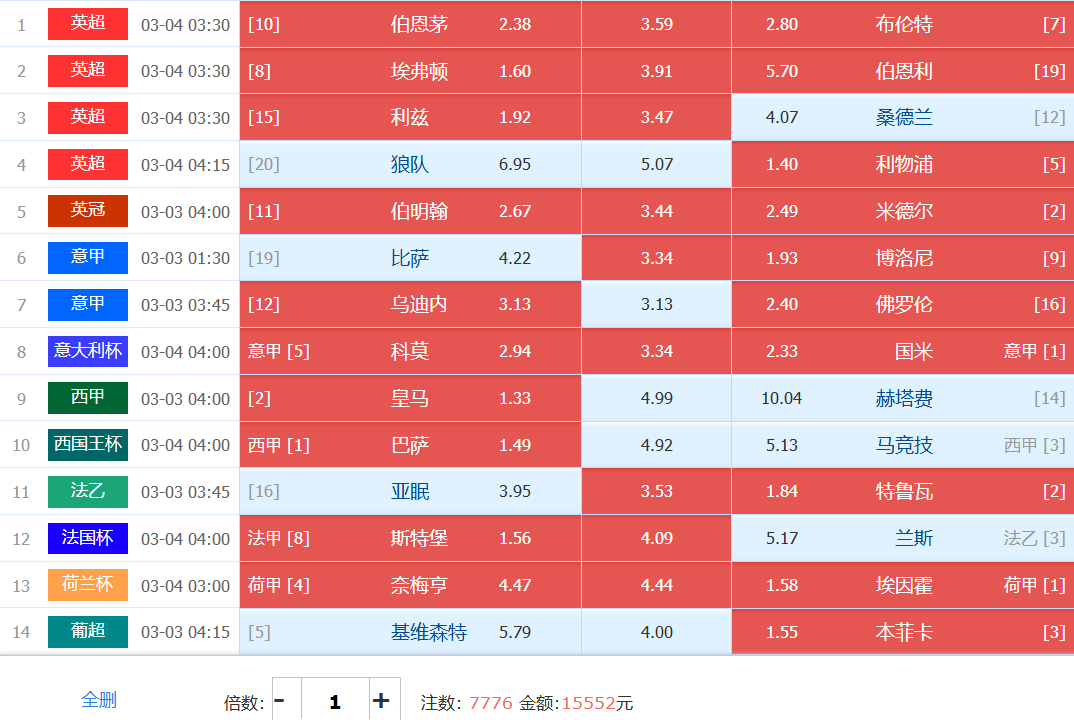Select 基维森特 home win odds 5.79
This screenshot has height=720, width=1074.
click(x=410, y=632)
